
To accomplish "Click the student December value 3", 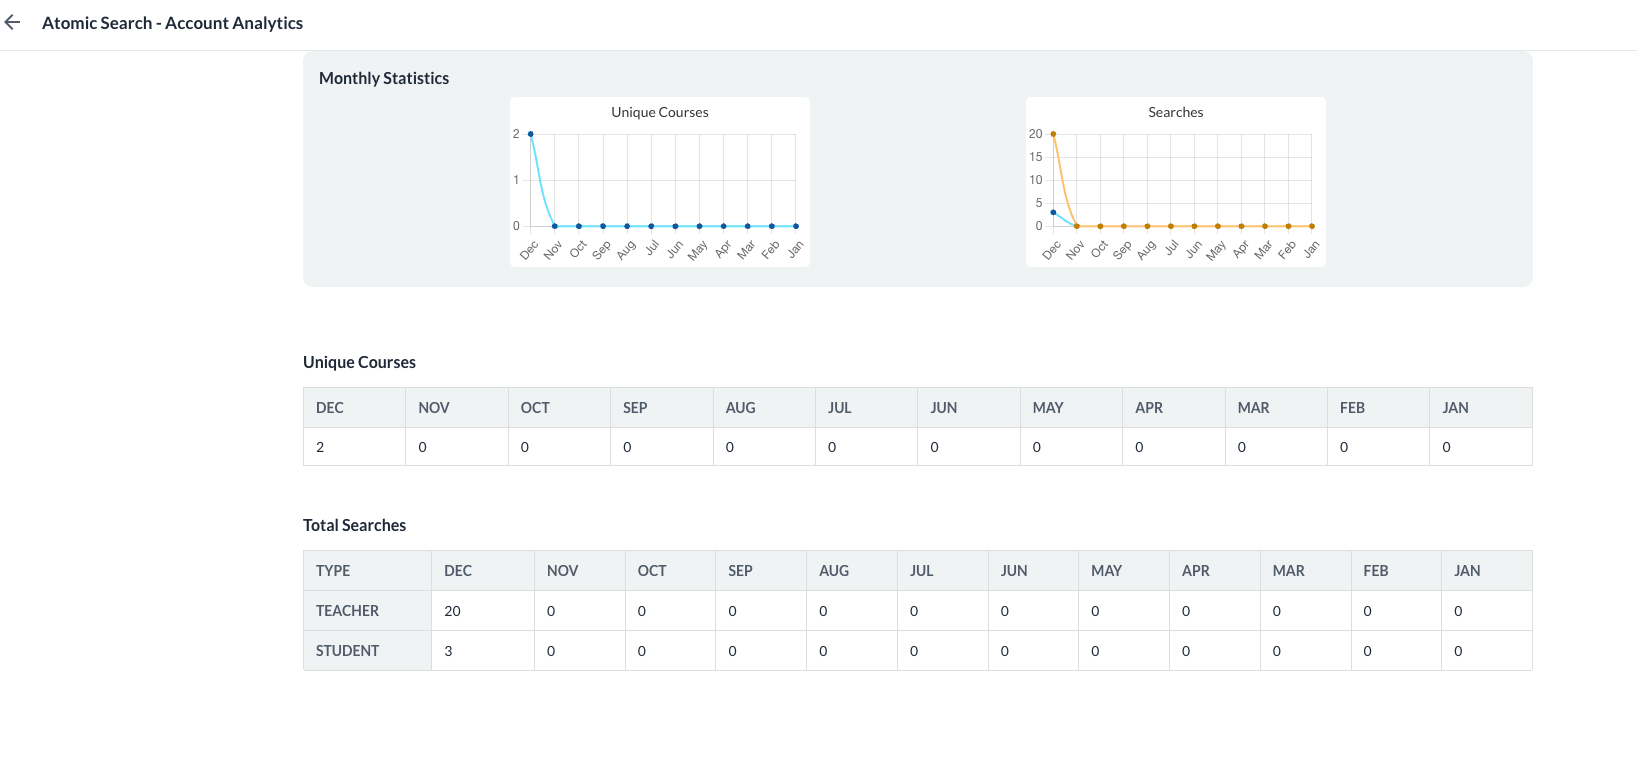I will tap(448, 651).
